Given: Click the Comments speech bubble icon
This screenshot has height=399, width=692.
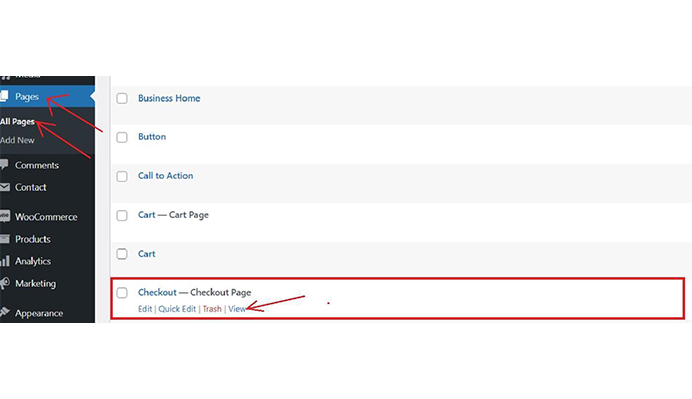Looking at the screenshot, I should coord(4,165).
